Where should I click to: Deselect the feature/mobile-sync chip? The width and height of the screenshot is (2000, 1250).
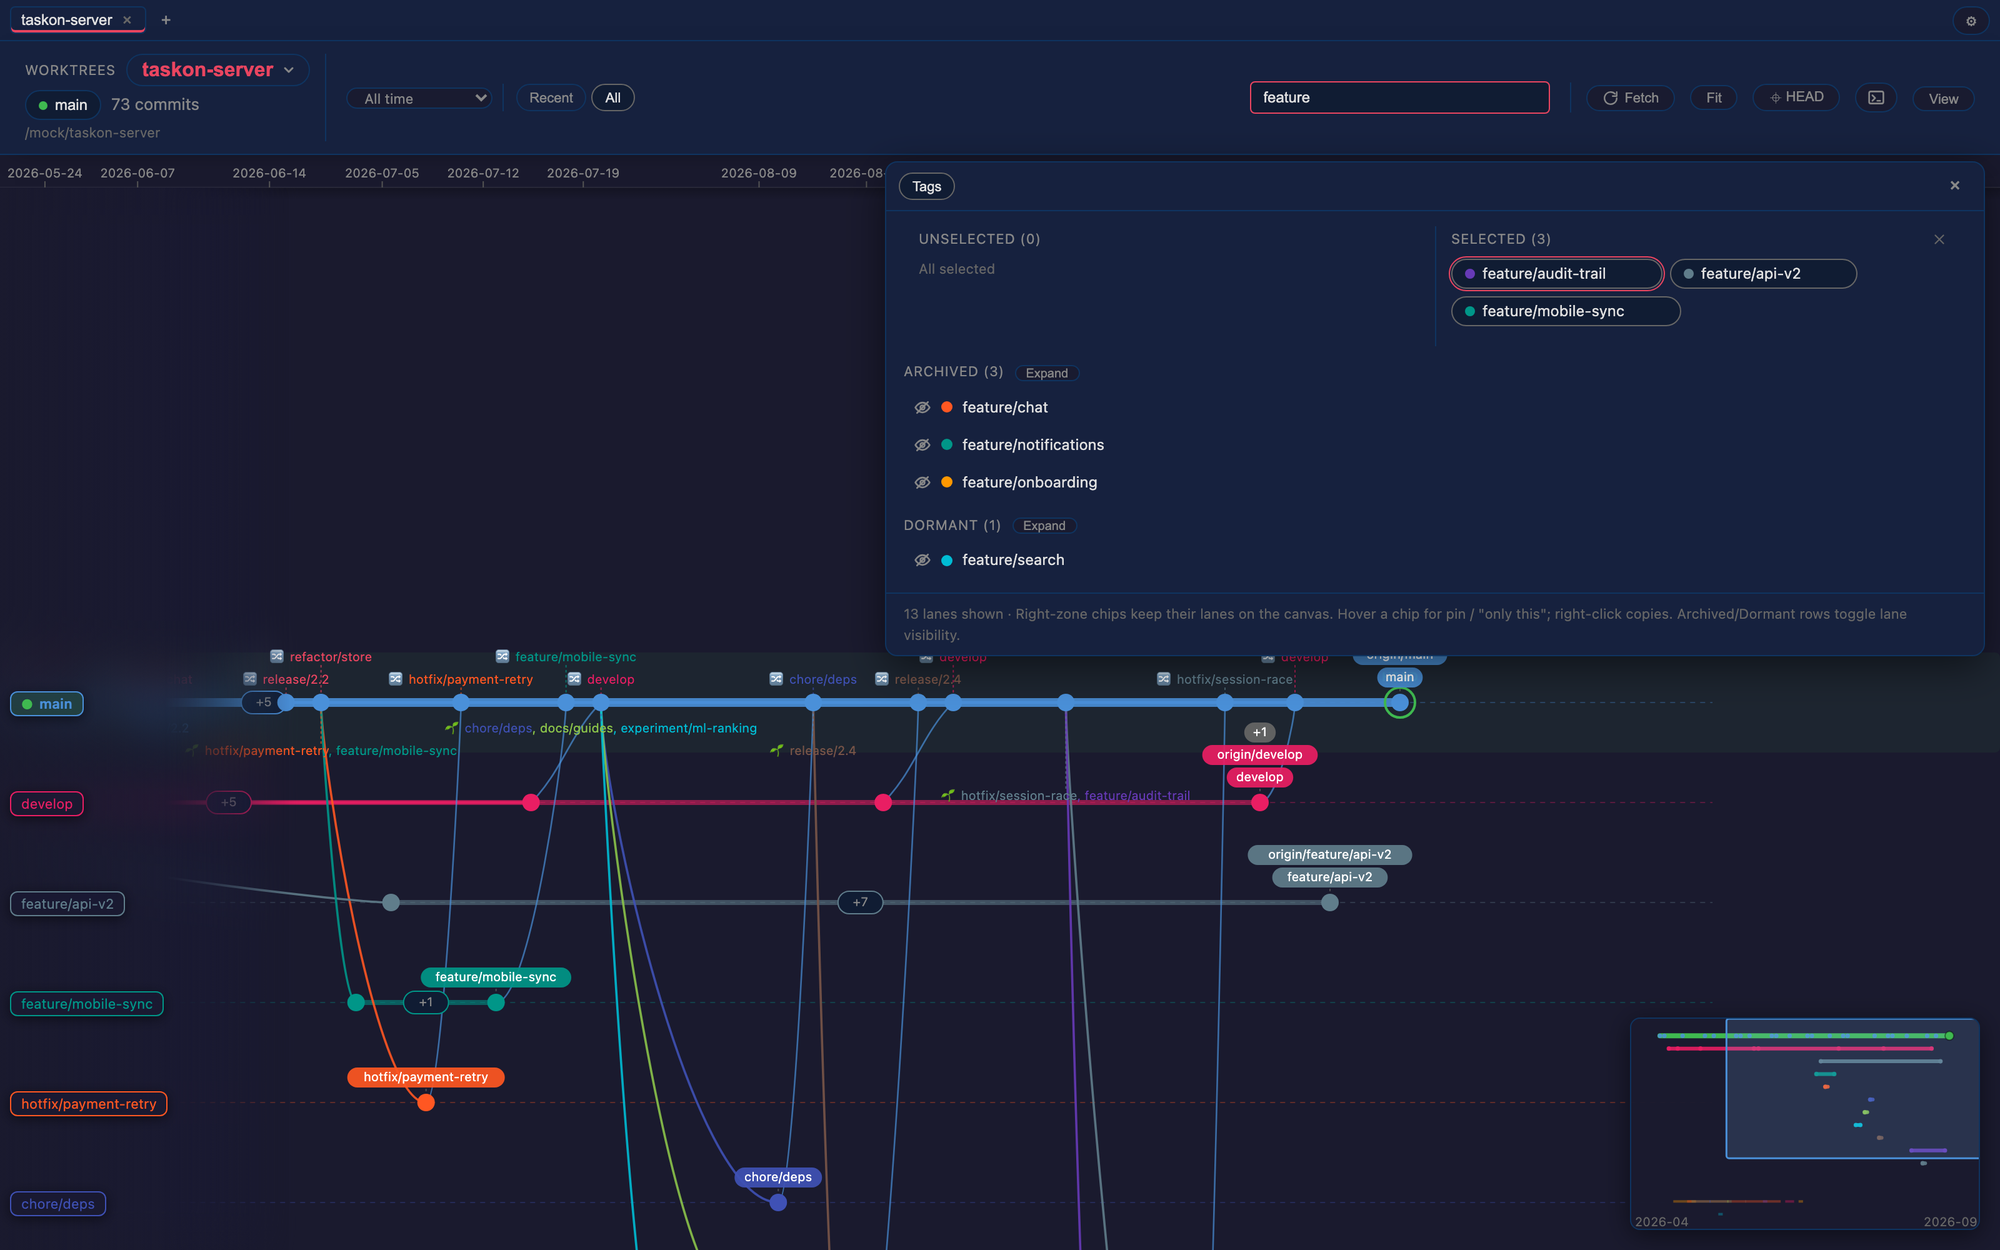pyautogui.click(x=1565, y=311)
